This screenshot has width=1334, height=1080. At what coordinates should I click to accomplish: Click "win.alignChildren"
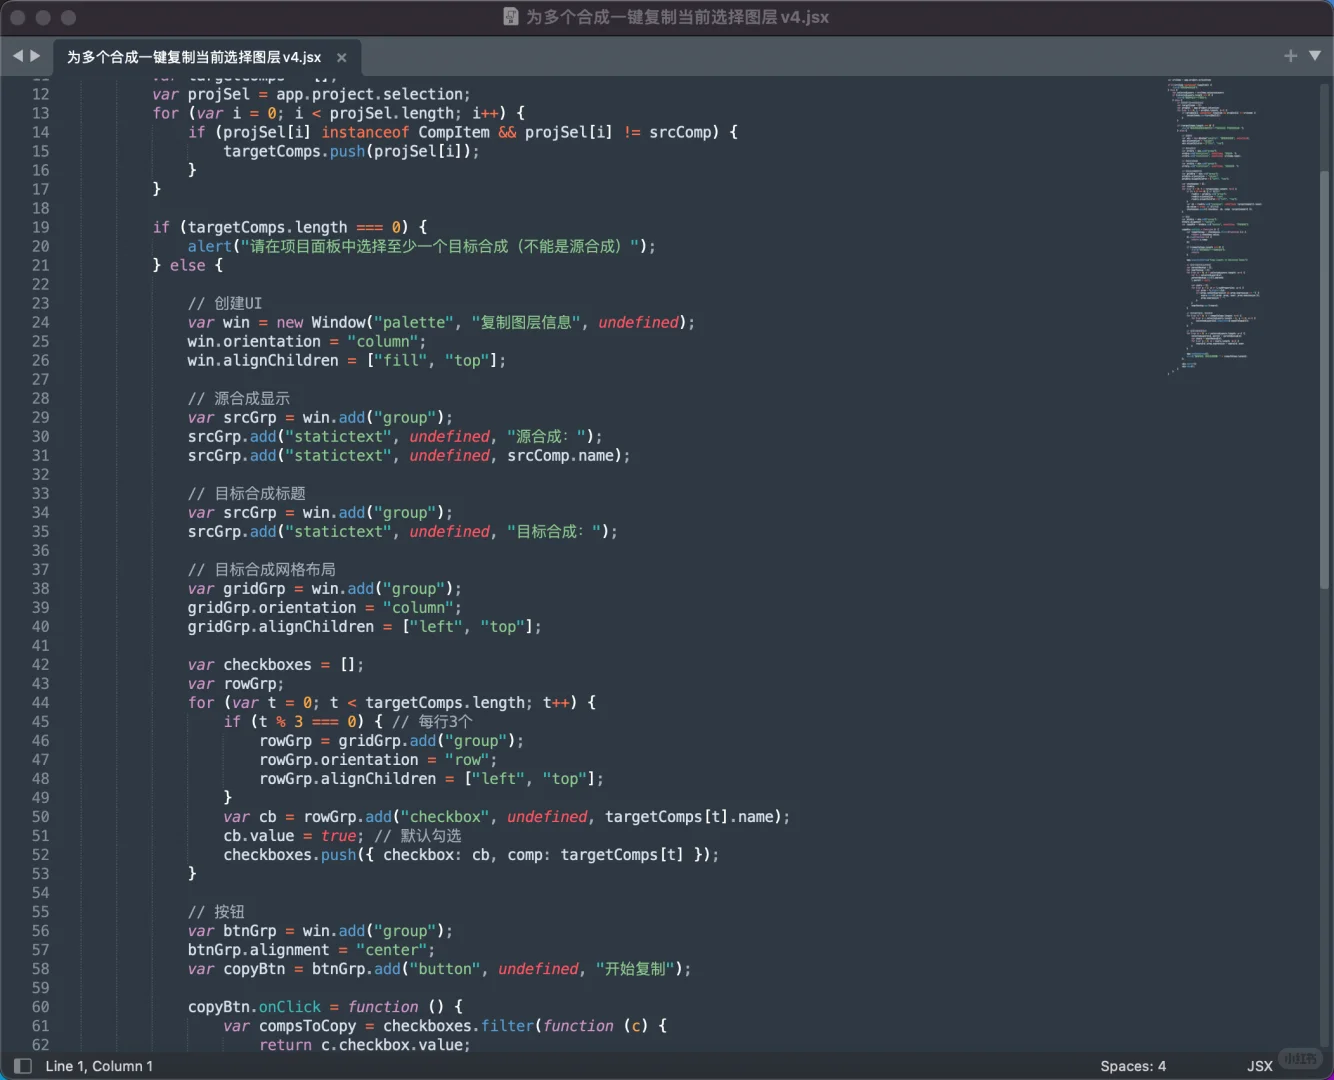click(263, 360)
